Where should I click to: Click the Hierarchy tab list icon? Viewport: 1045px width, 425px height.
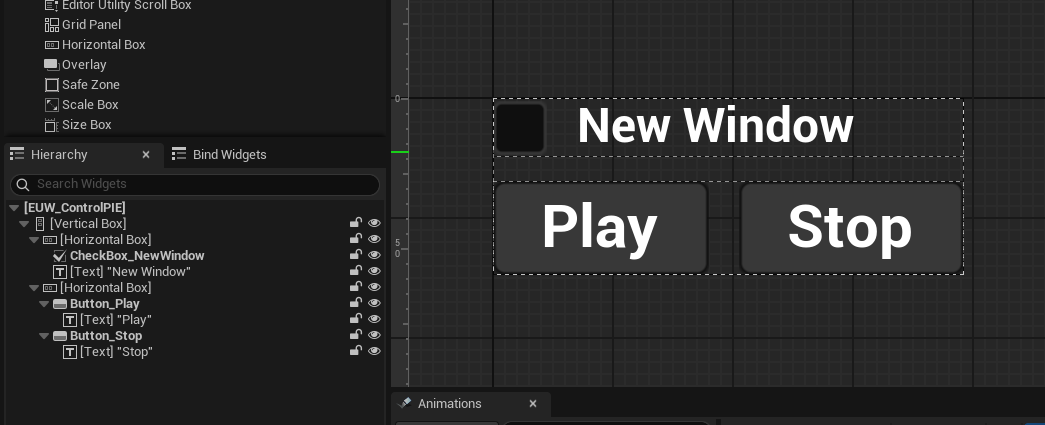click(17, 155)
